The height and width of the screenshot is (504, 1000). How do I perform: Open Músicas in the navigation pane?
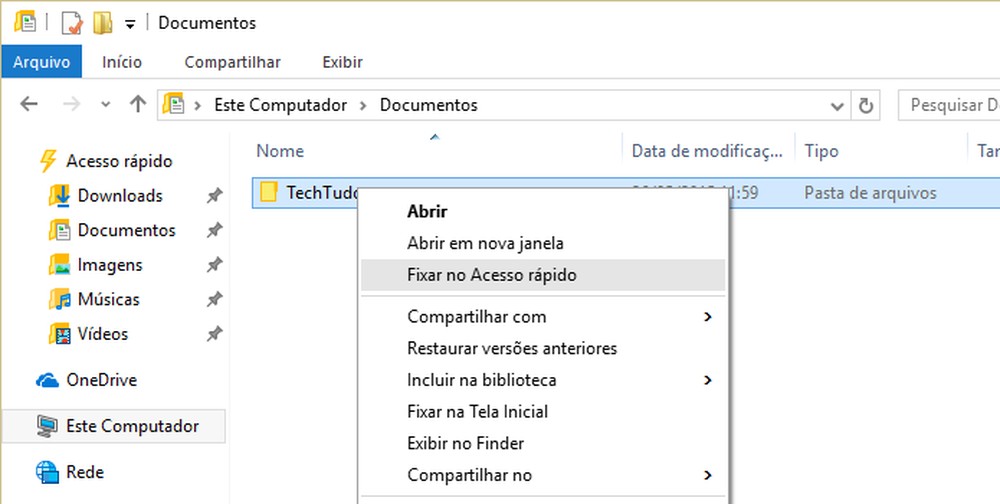(108, 299)
